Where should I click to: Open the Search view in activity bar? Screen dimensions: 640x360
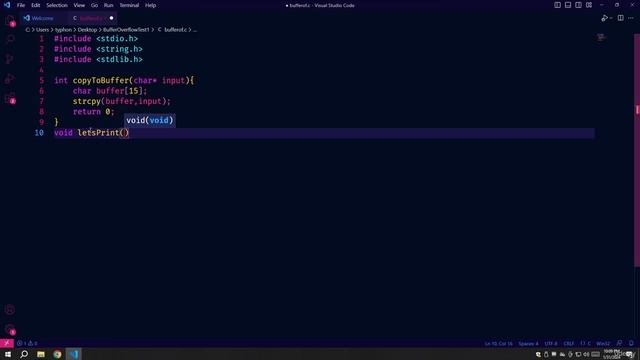click(x=10, y=39)
